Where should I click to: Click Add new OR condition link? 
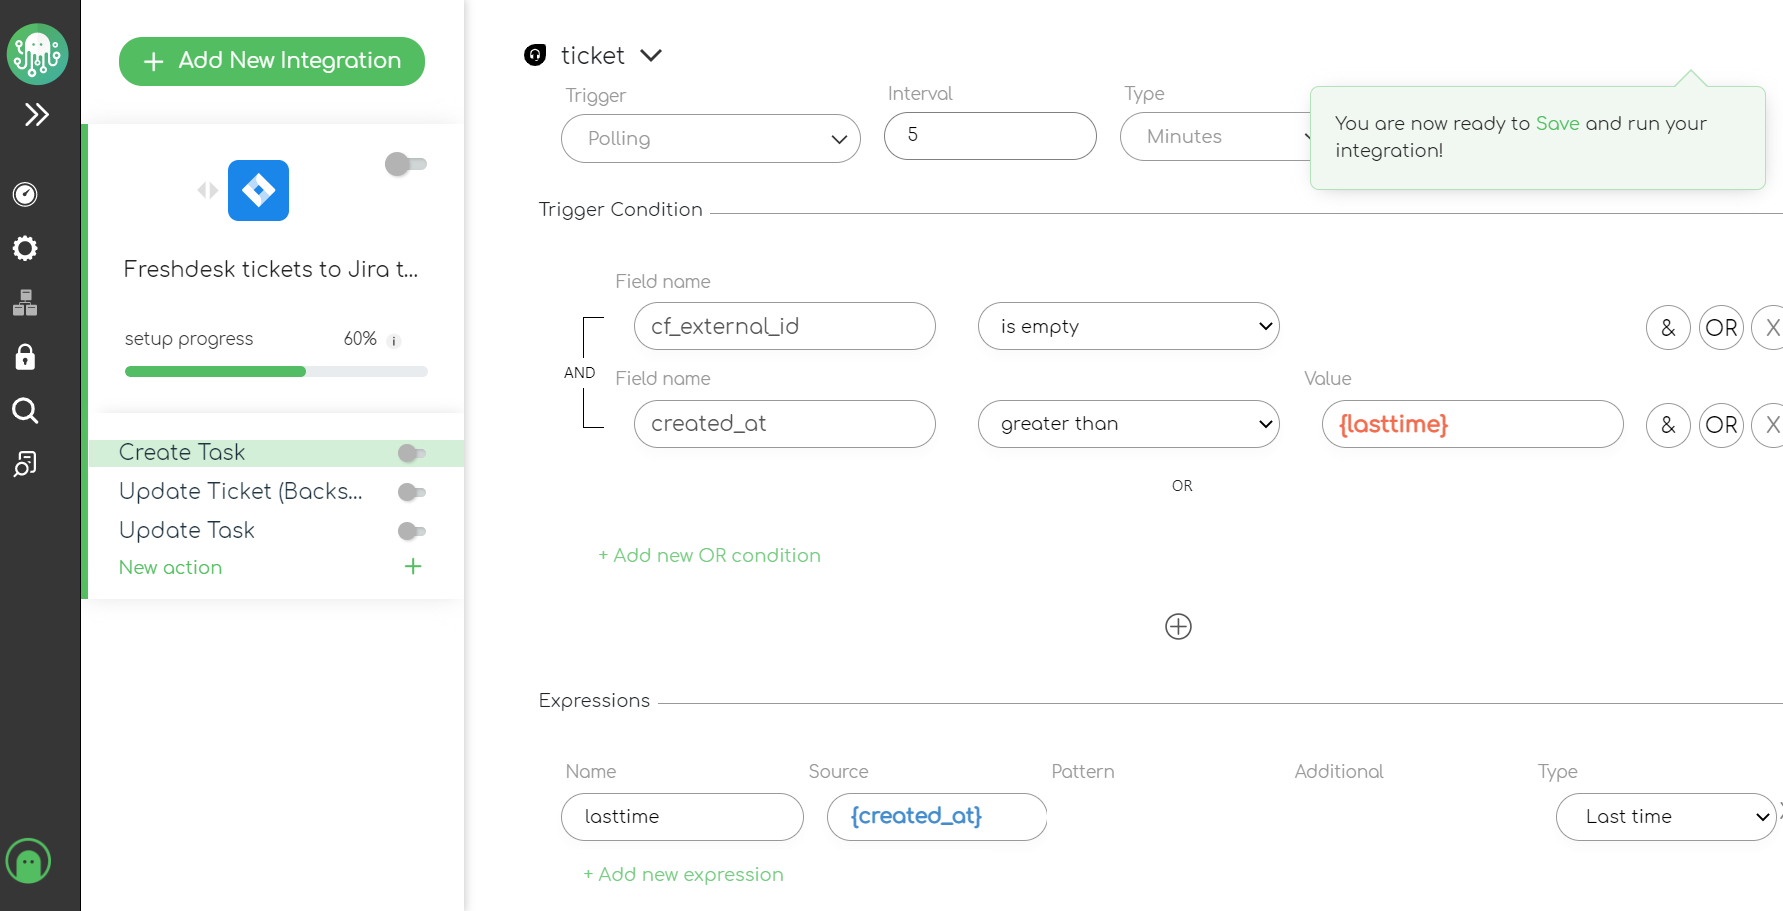click(x=709, y=555)
